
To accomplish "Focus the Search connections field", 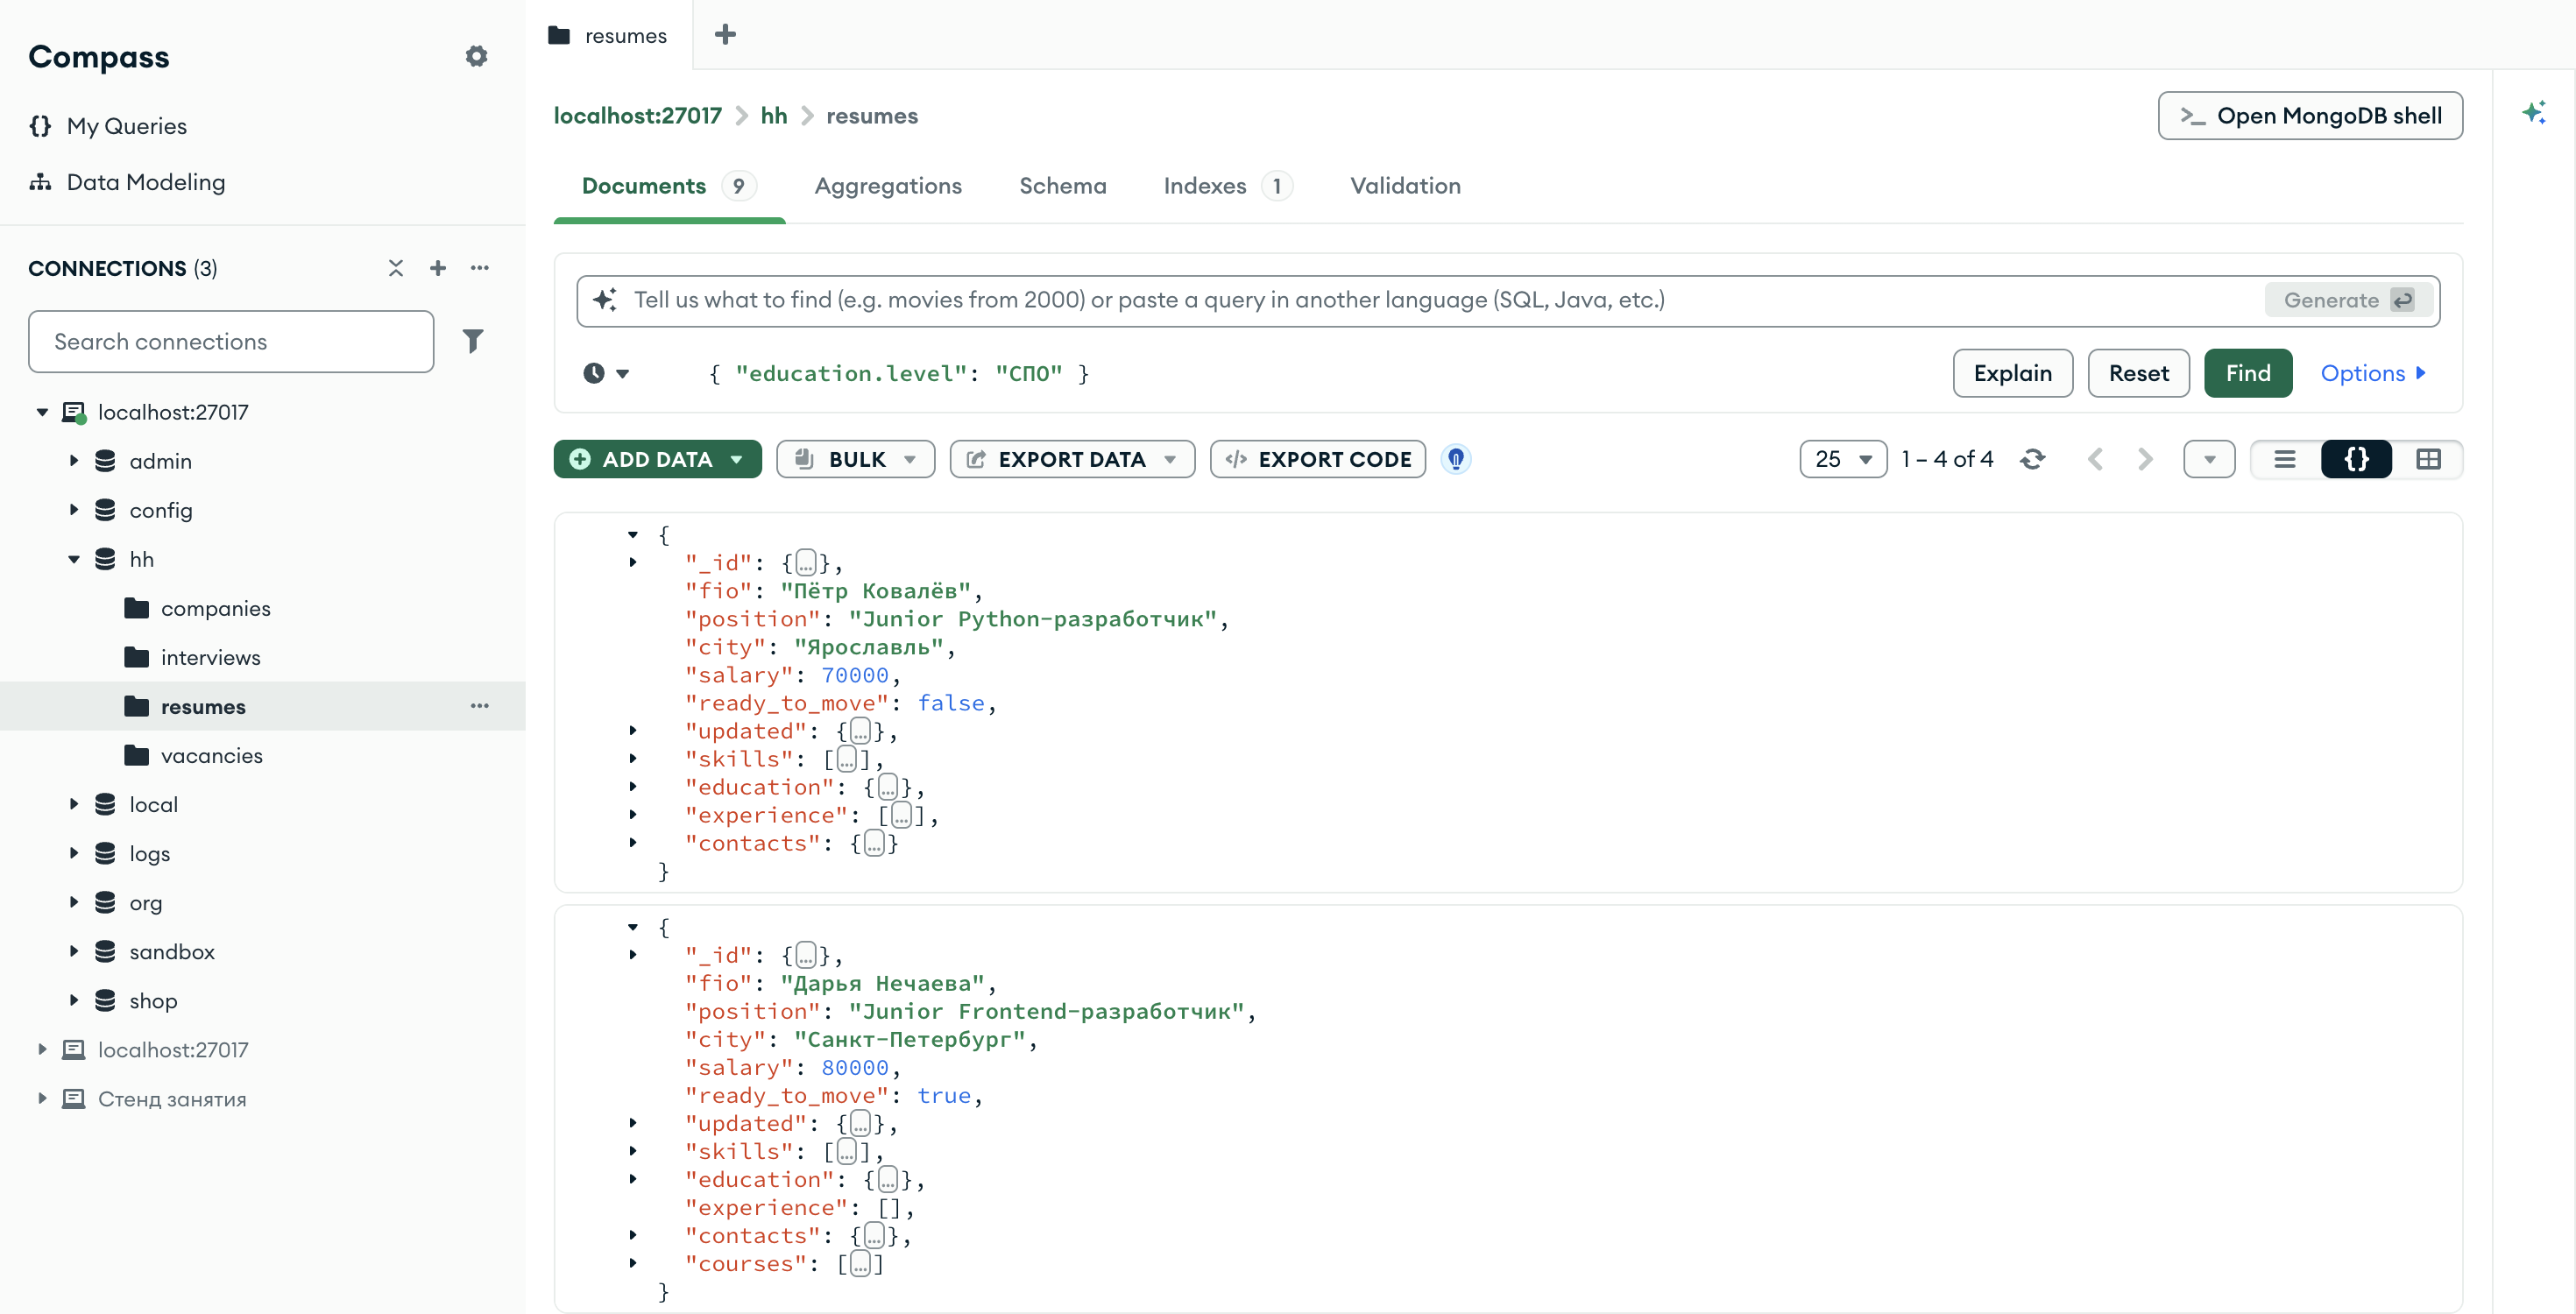I will (231, 341).
